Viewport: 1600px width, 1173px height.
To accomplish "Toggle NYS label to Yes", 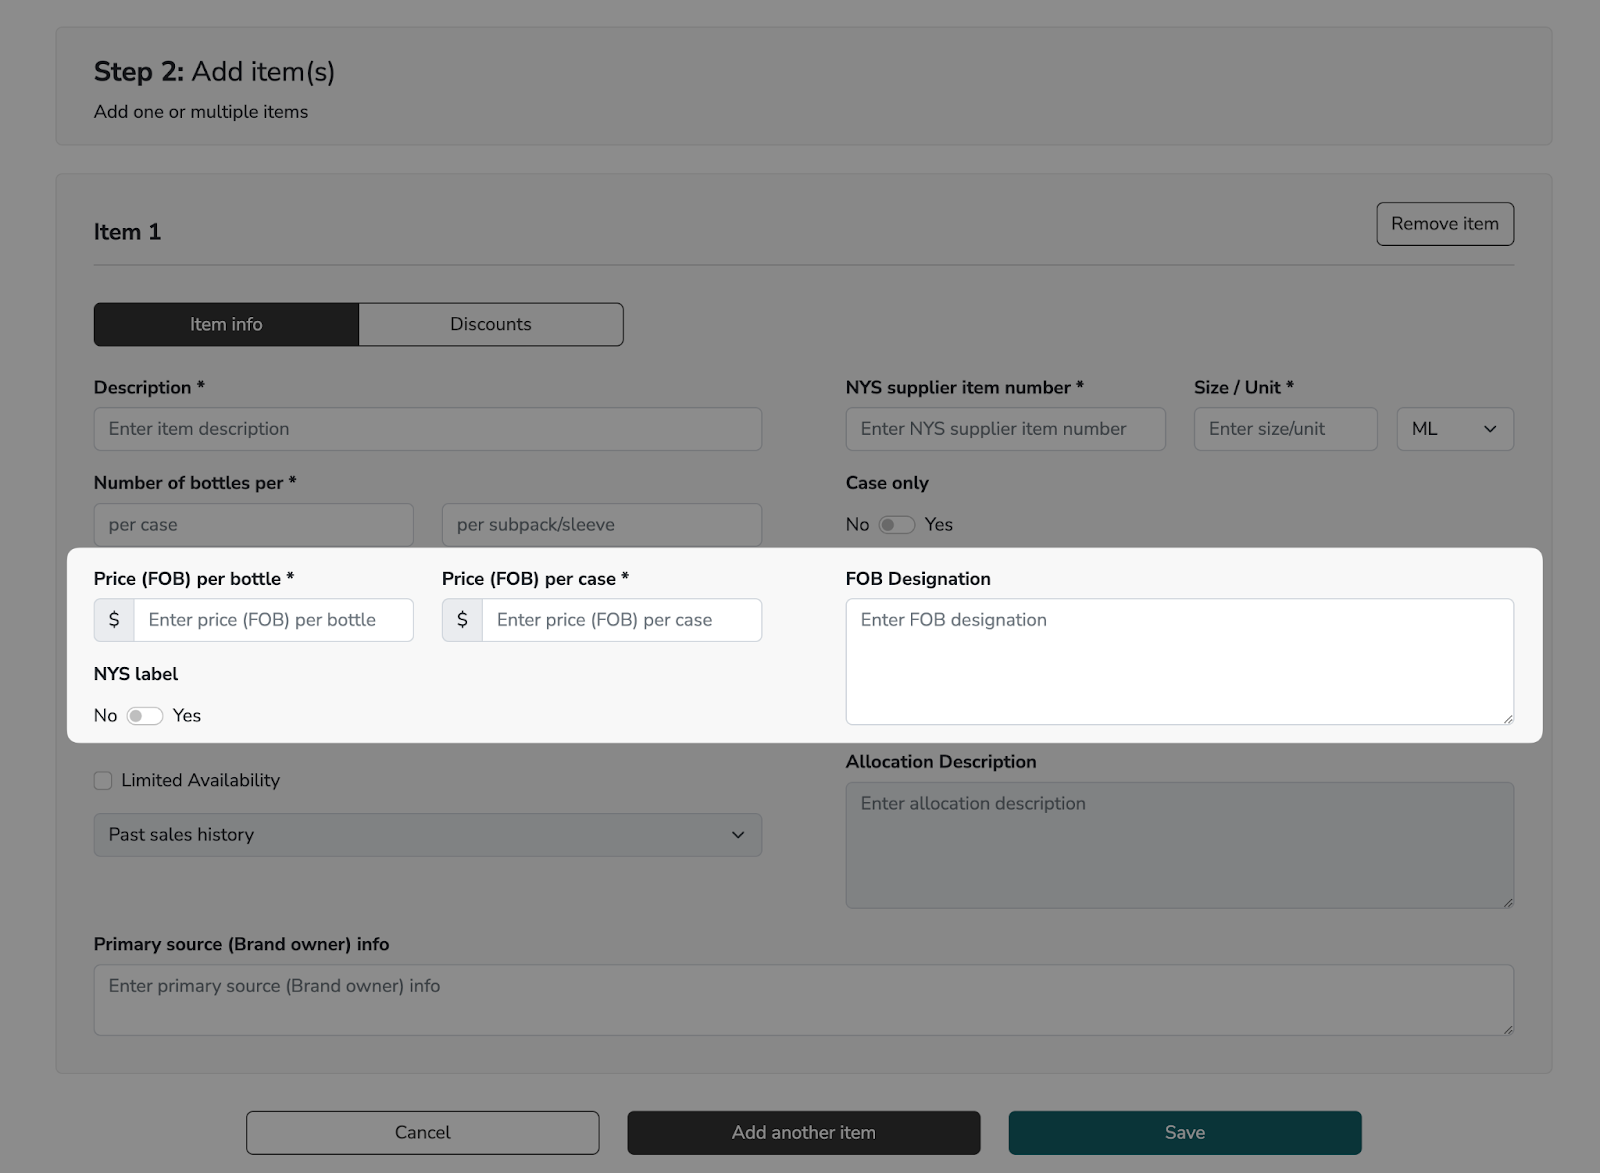I will (x=144, y=715).
